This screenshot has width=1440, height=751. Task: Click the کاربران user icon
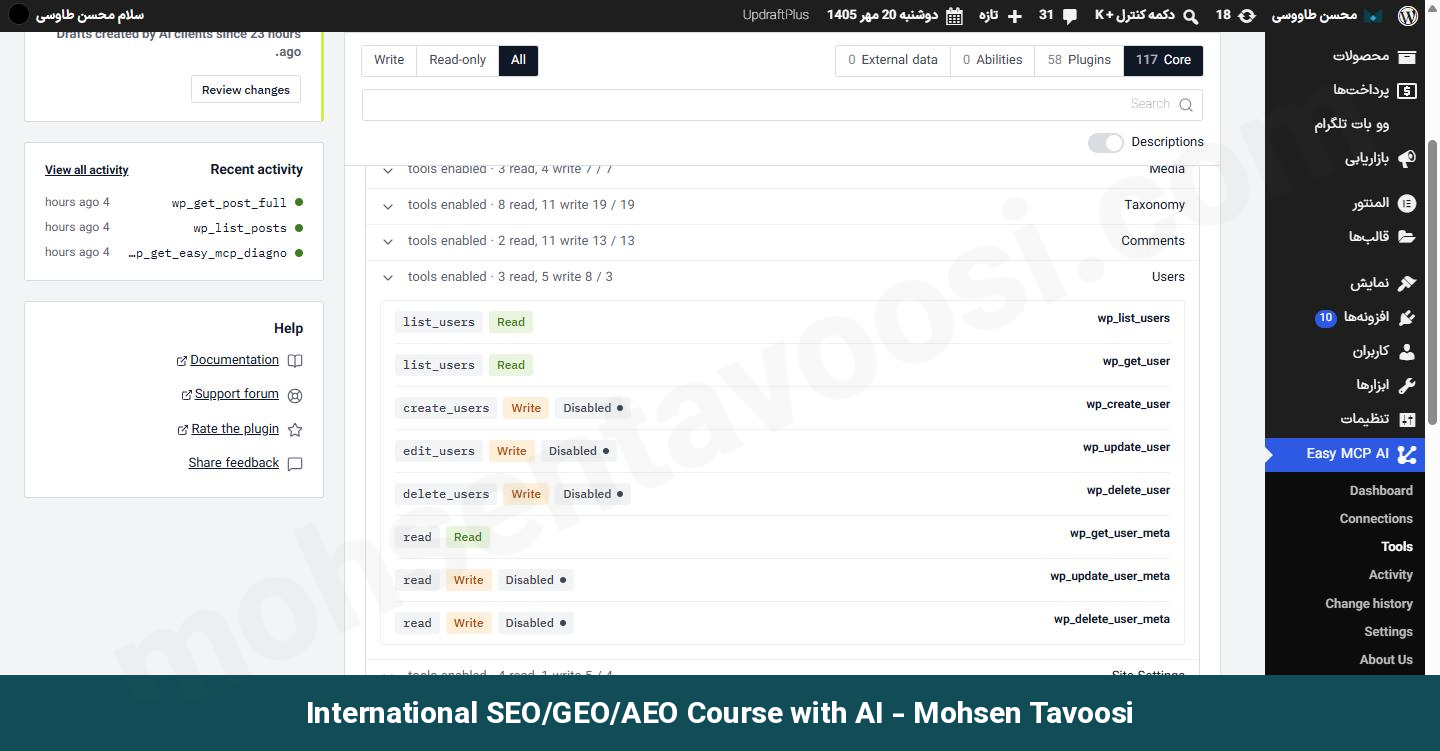1407,351
